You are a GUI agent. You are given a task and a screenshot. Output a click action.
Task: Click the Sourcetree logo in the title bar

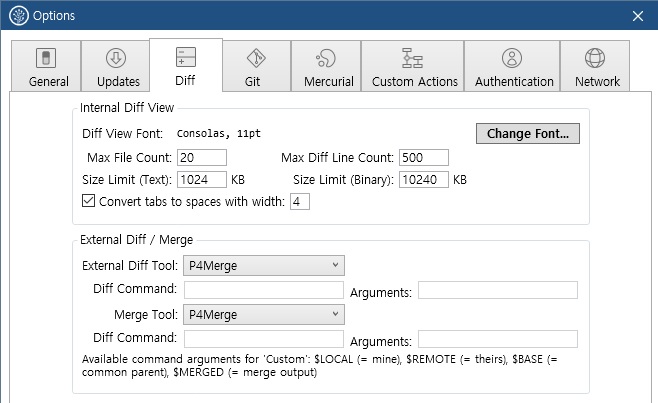tap(18, 16)
